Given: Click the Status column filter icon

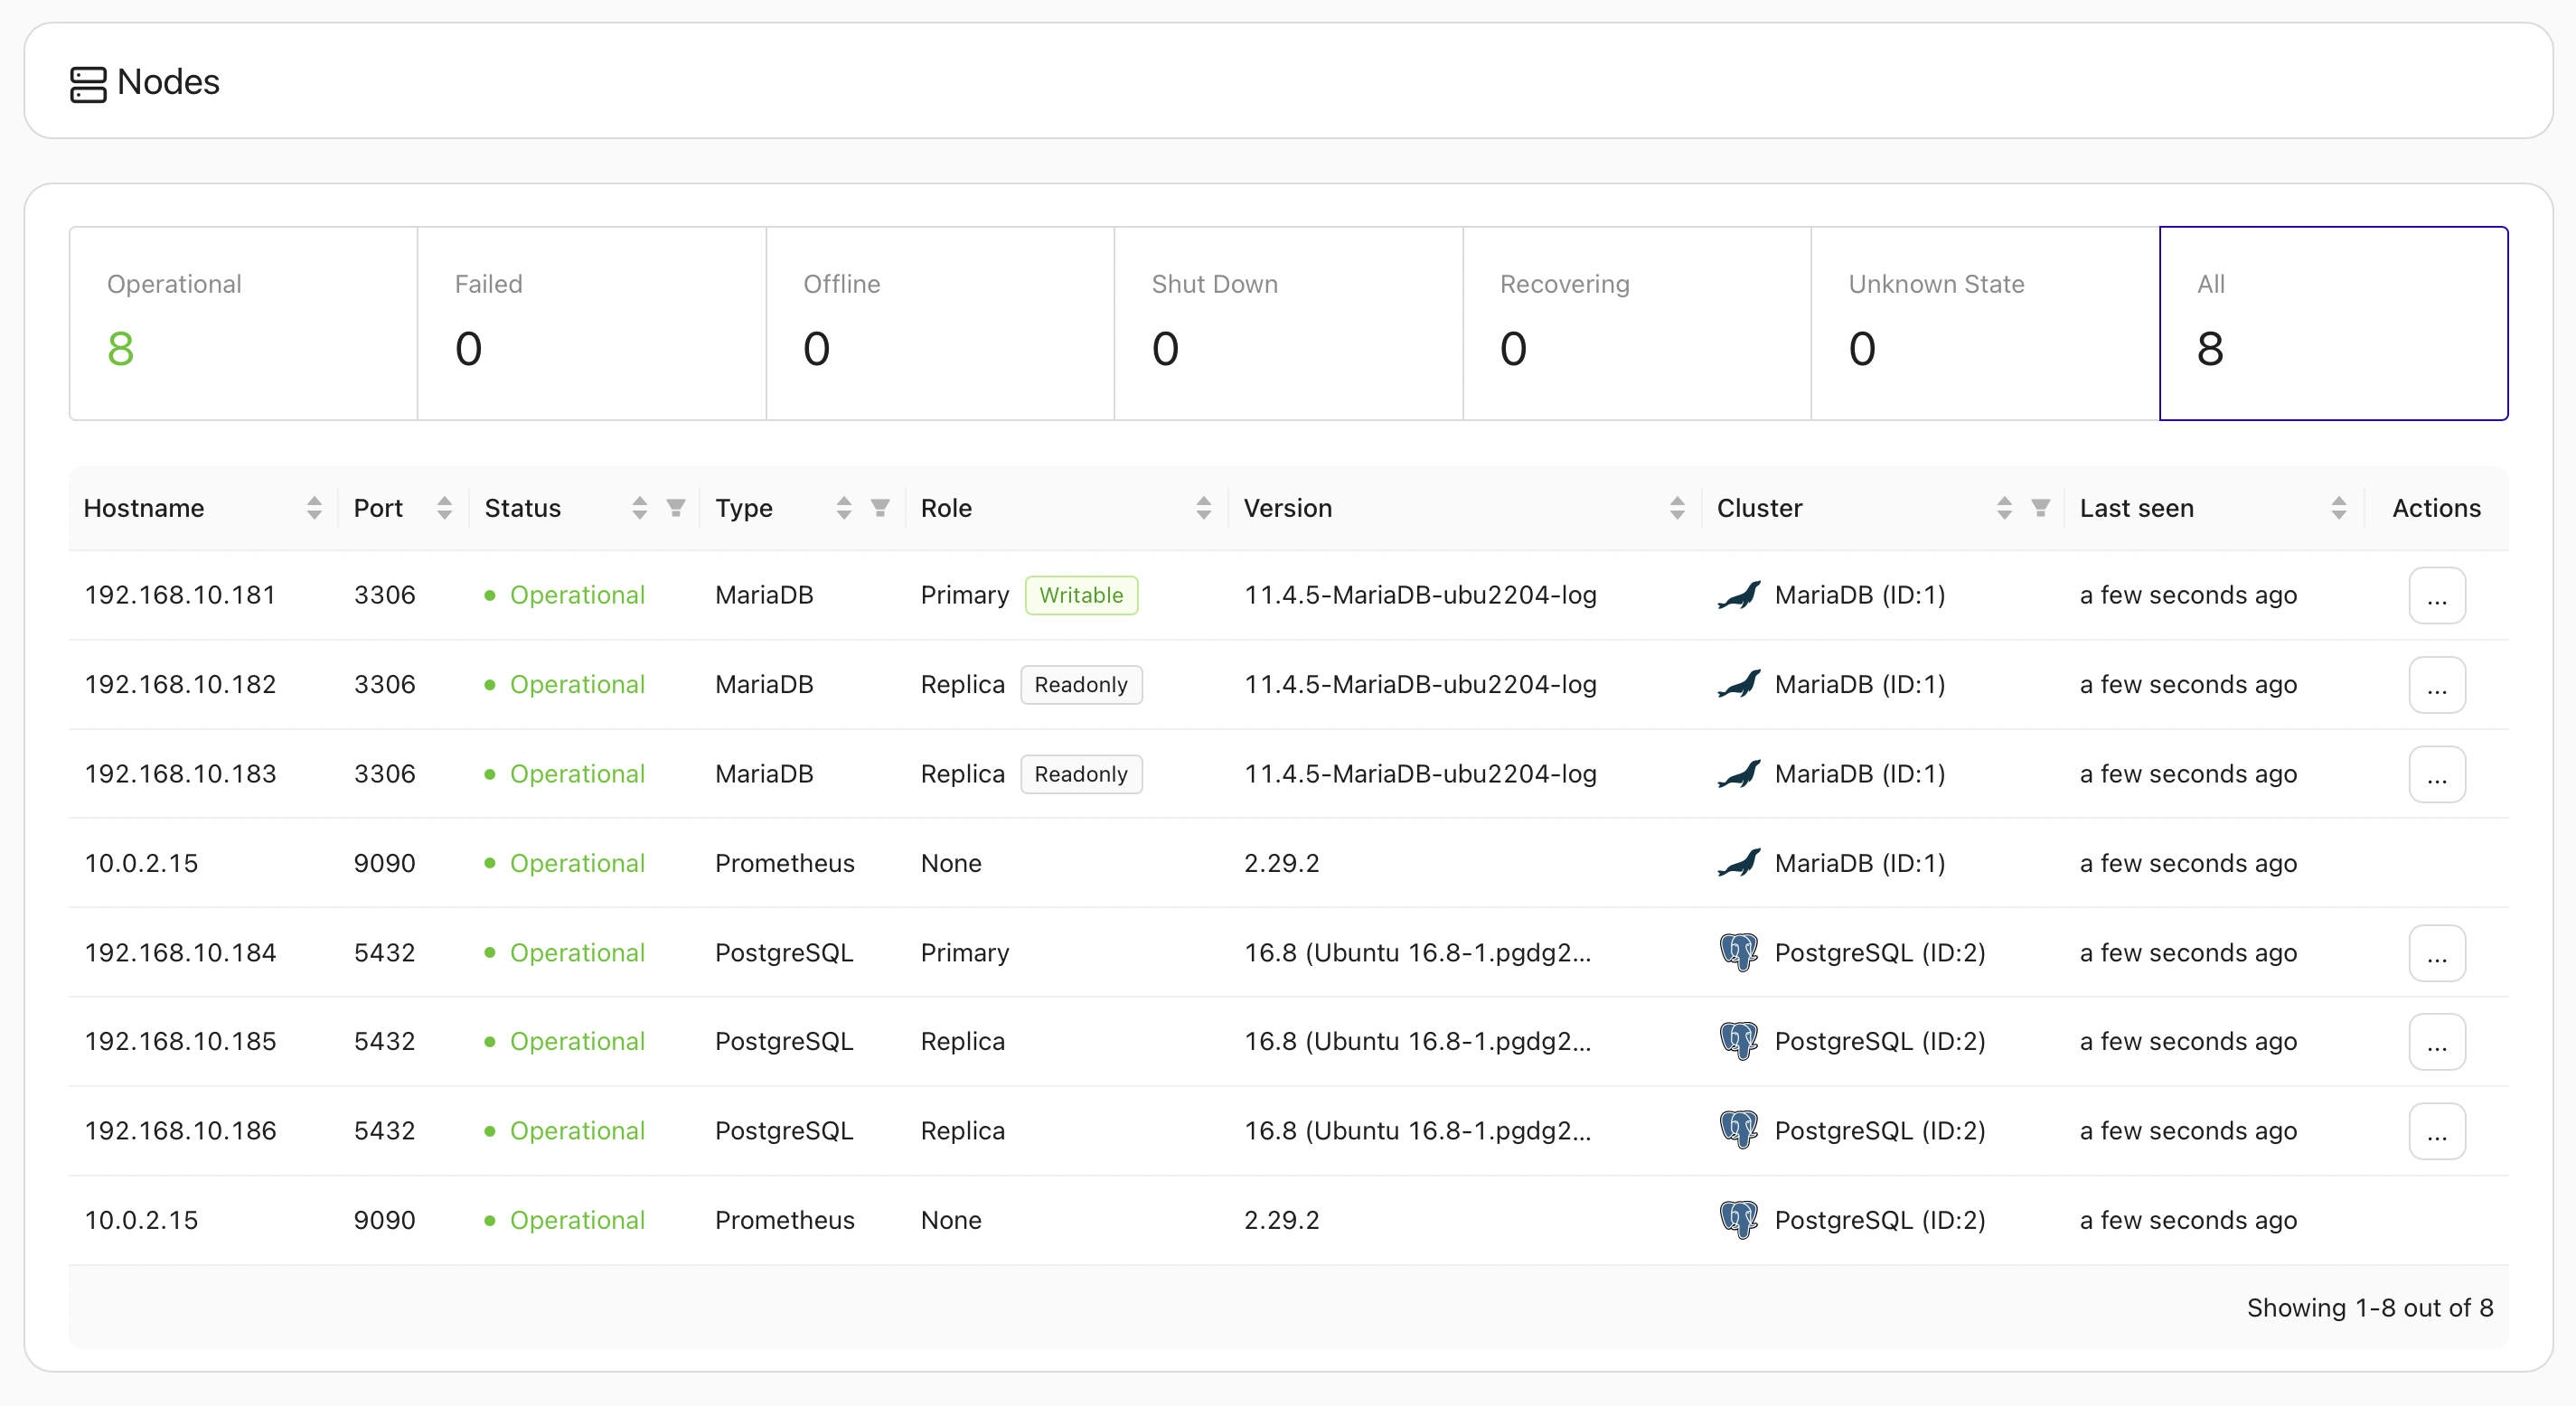Looking at the screenshot, I should point(676,508).
